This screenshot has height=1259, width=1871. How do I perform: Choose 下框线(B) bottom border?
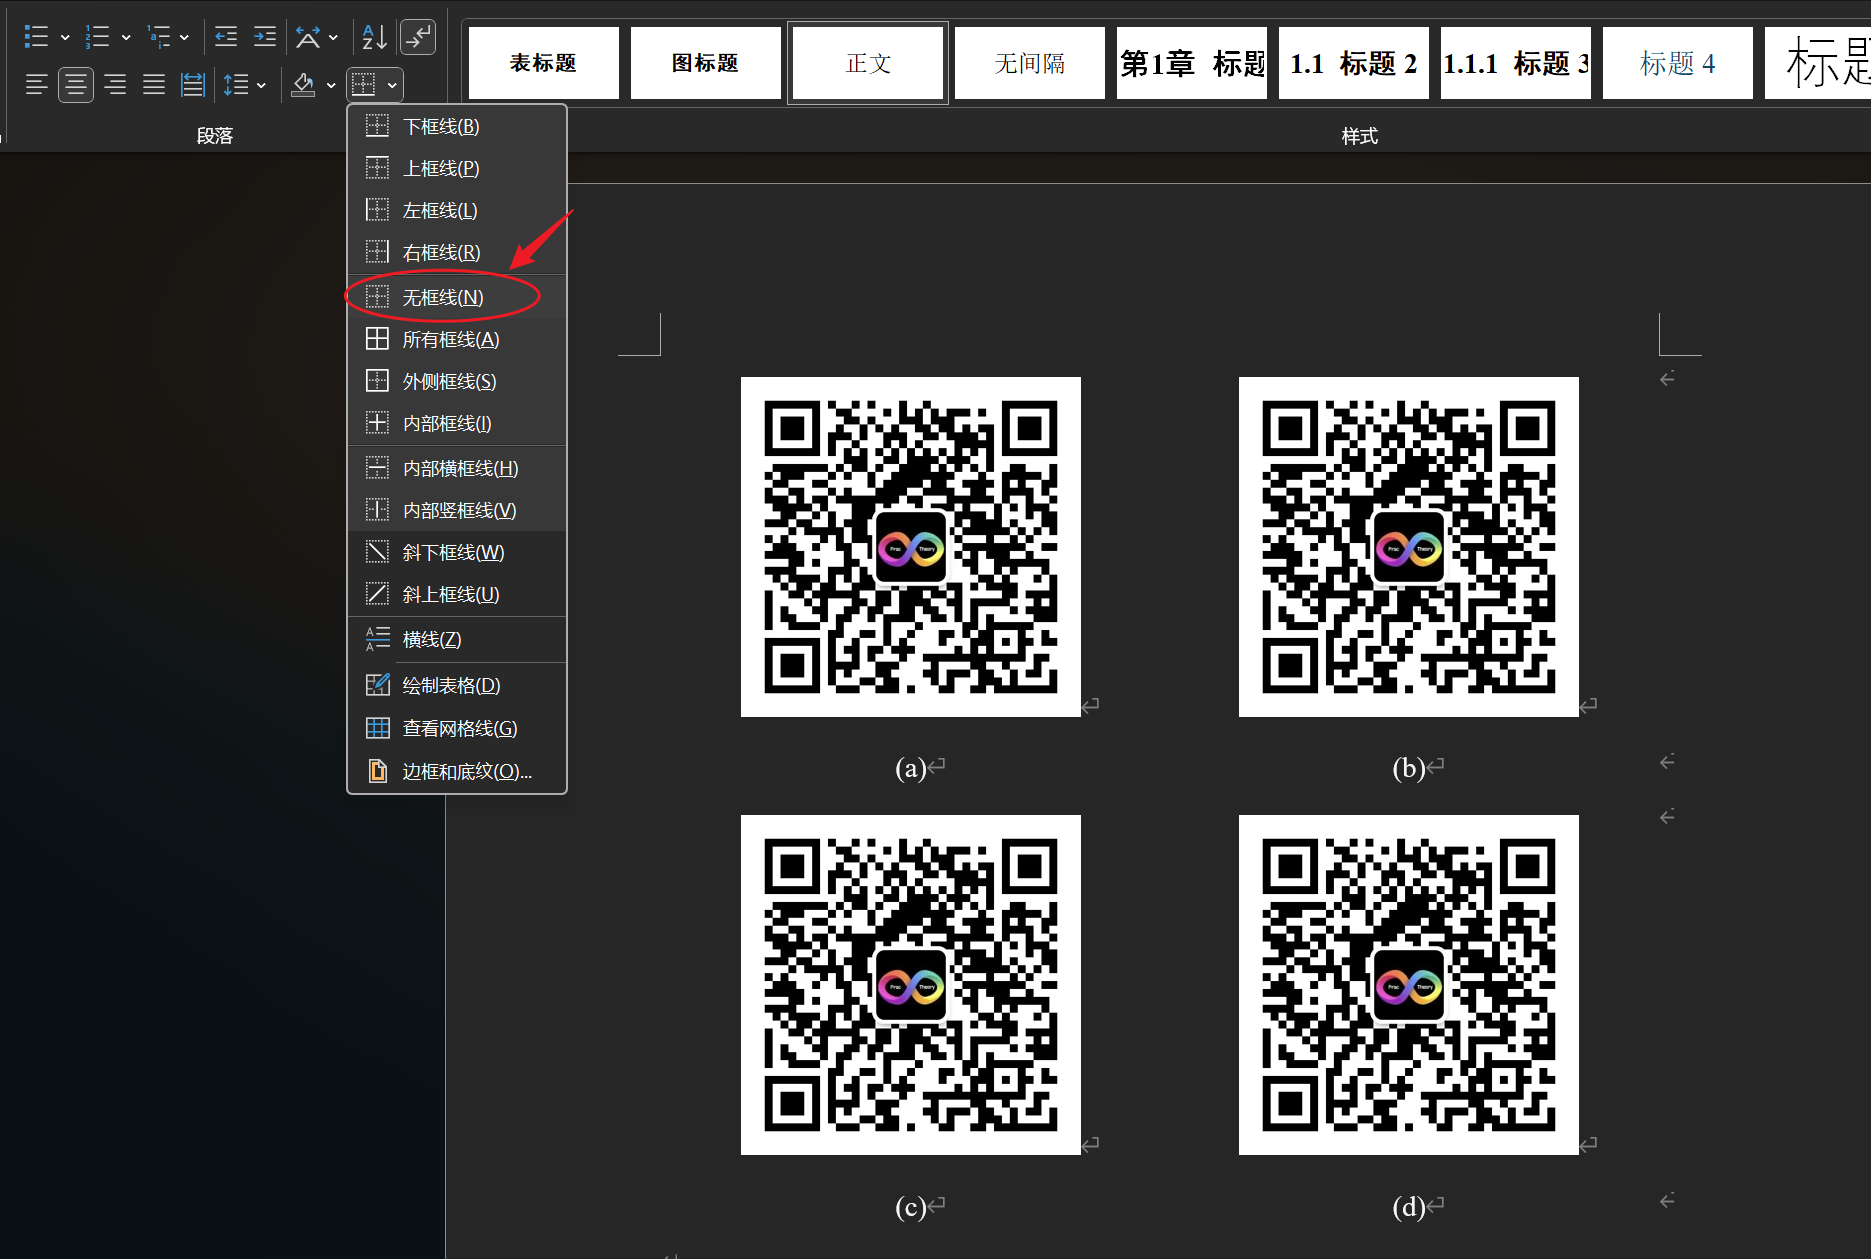[457, 126]
